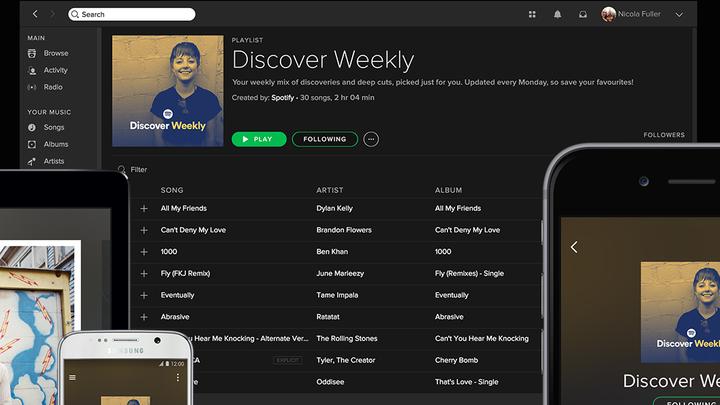Open profile link Nicola Fuller
Viewport: 720px width, 405px height.
639,14
